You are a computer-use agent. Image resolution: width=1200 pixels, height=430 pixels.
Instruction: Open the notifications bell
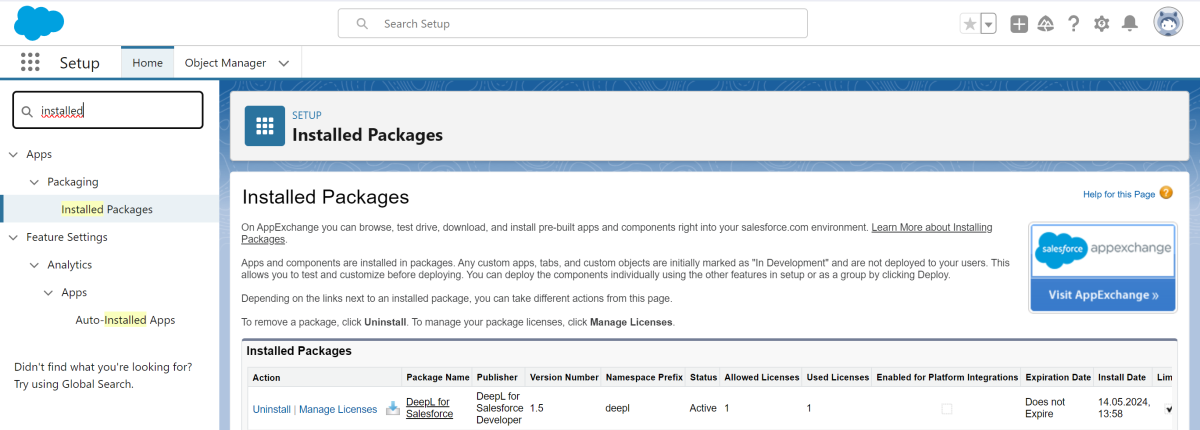1130,24
